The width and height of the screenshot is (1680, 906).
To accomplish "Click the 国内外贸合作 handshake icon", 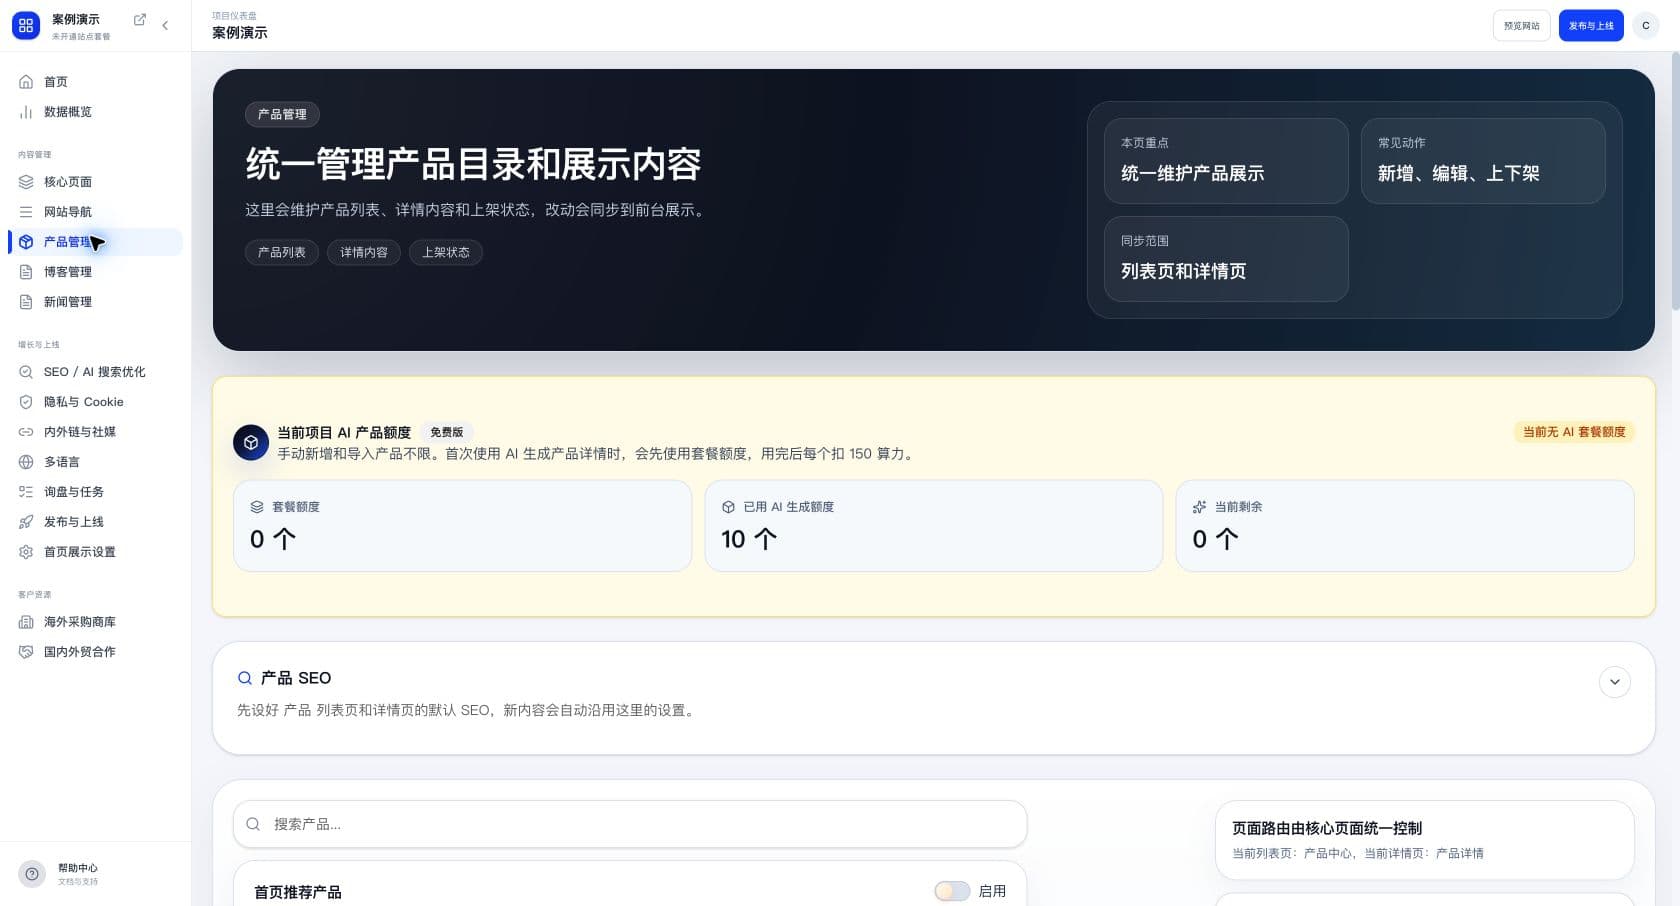I will 26,652.
